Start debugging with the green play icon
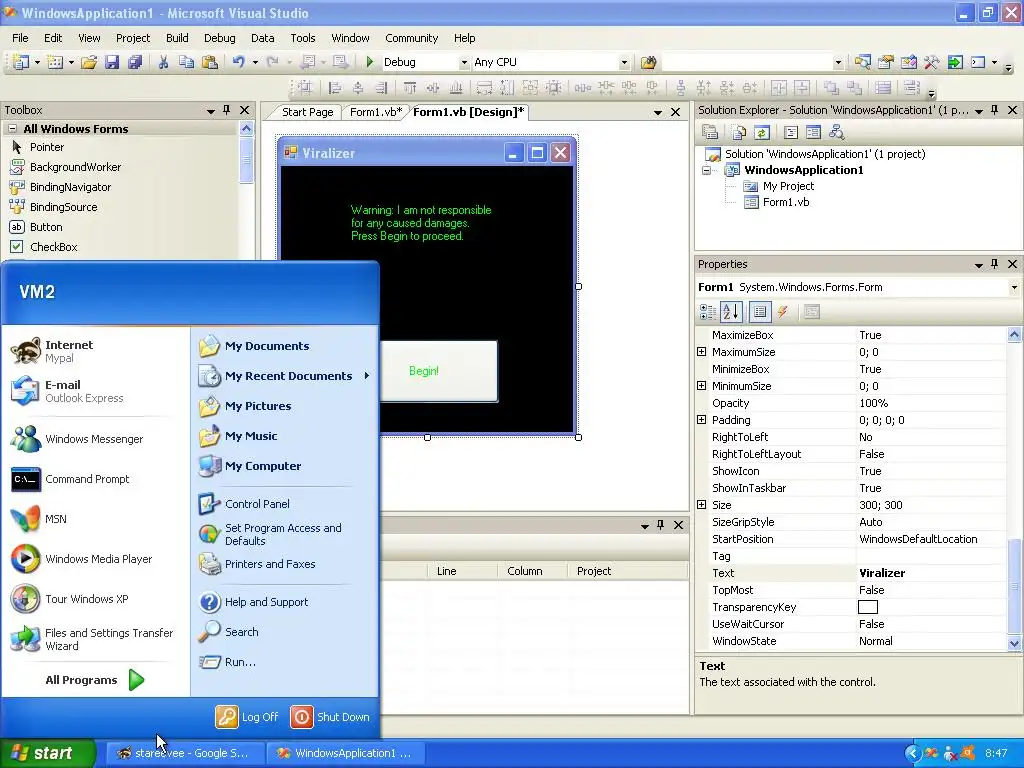Image resolution: width=1024 pixels, height=768 pixels. (370, 62)
